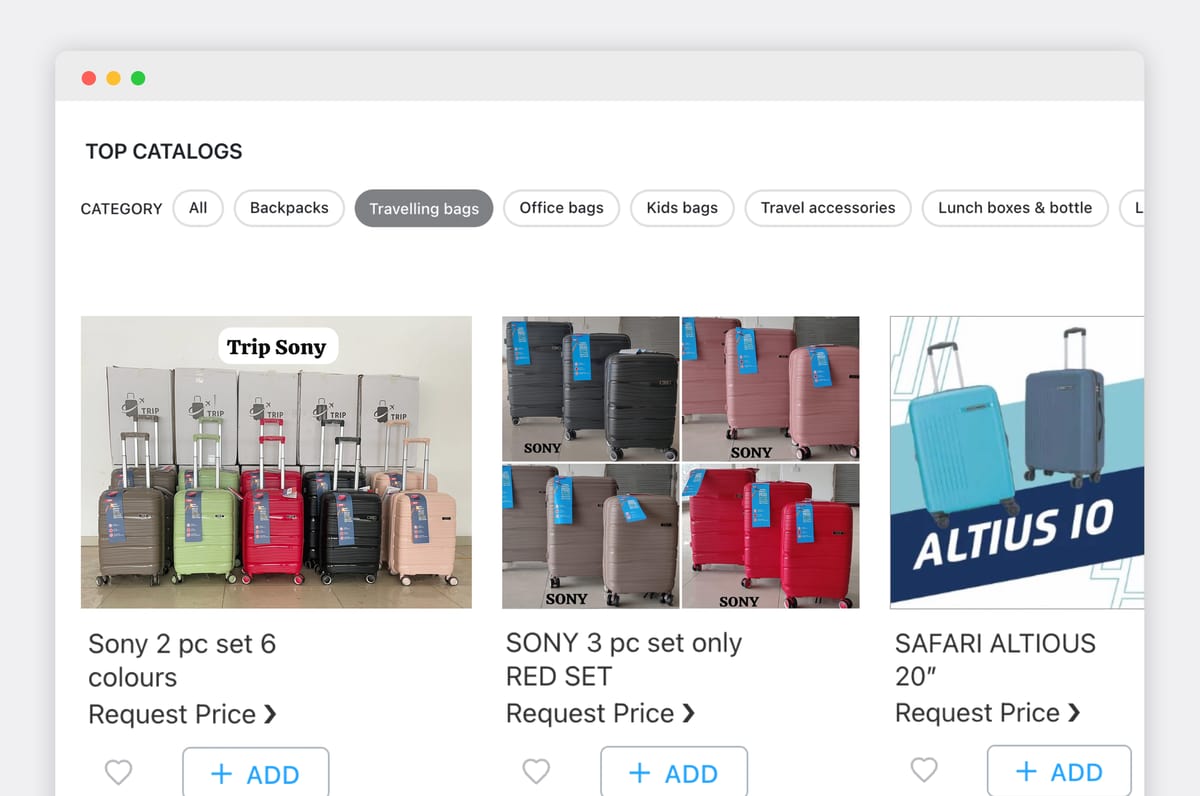The height and width of the screenshot is (796, 1200).
Task: Open the Request Price arrow for SAFARI ALTIOUS
Action: tap(1077, 713)
